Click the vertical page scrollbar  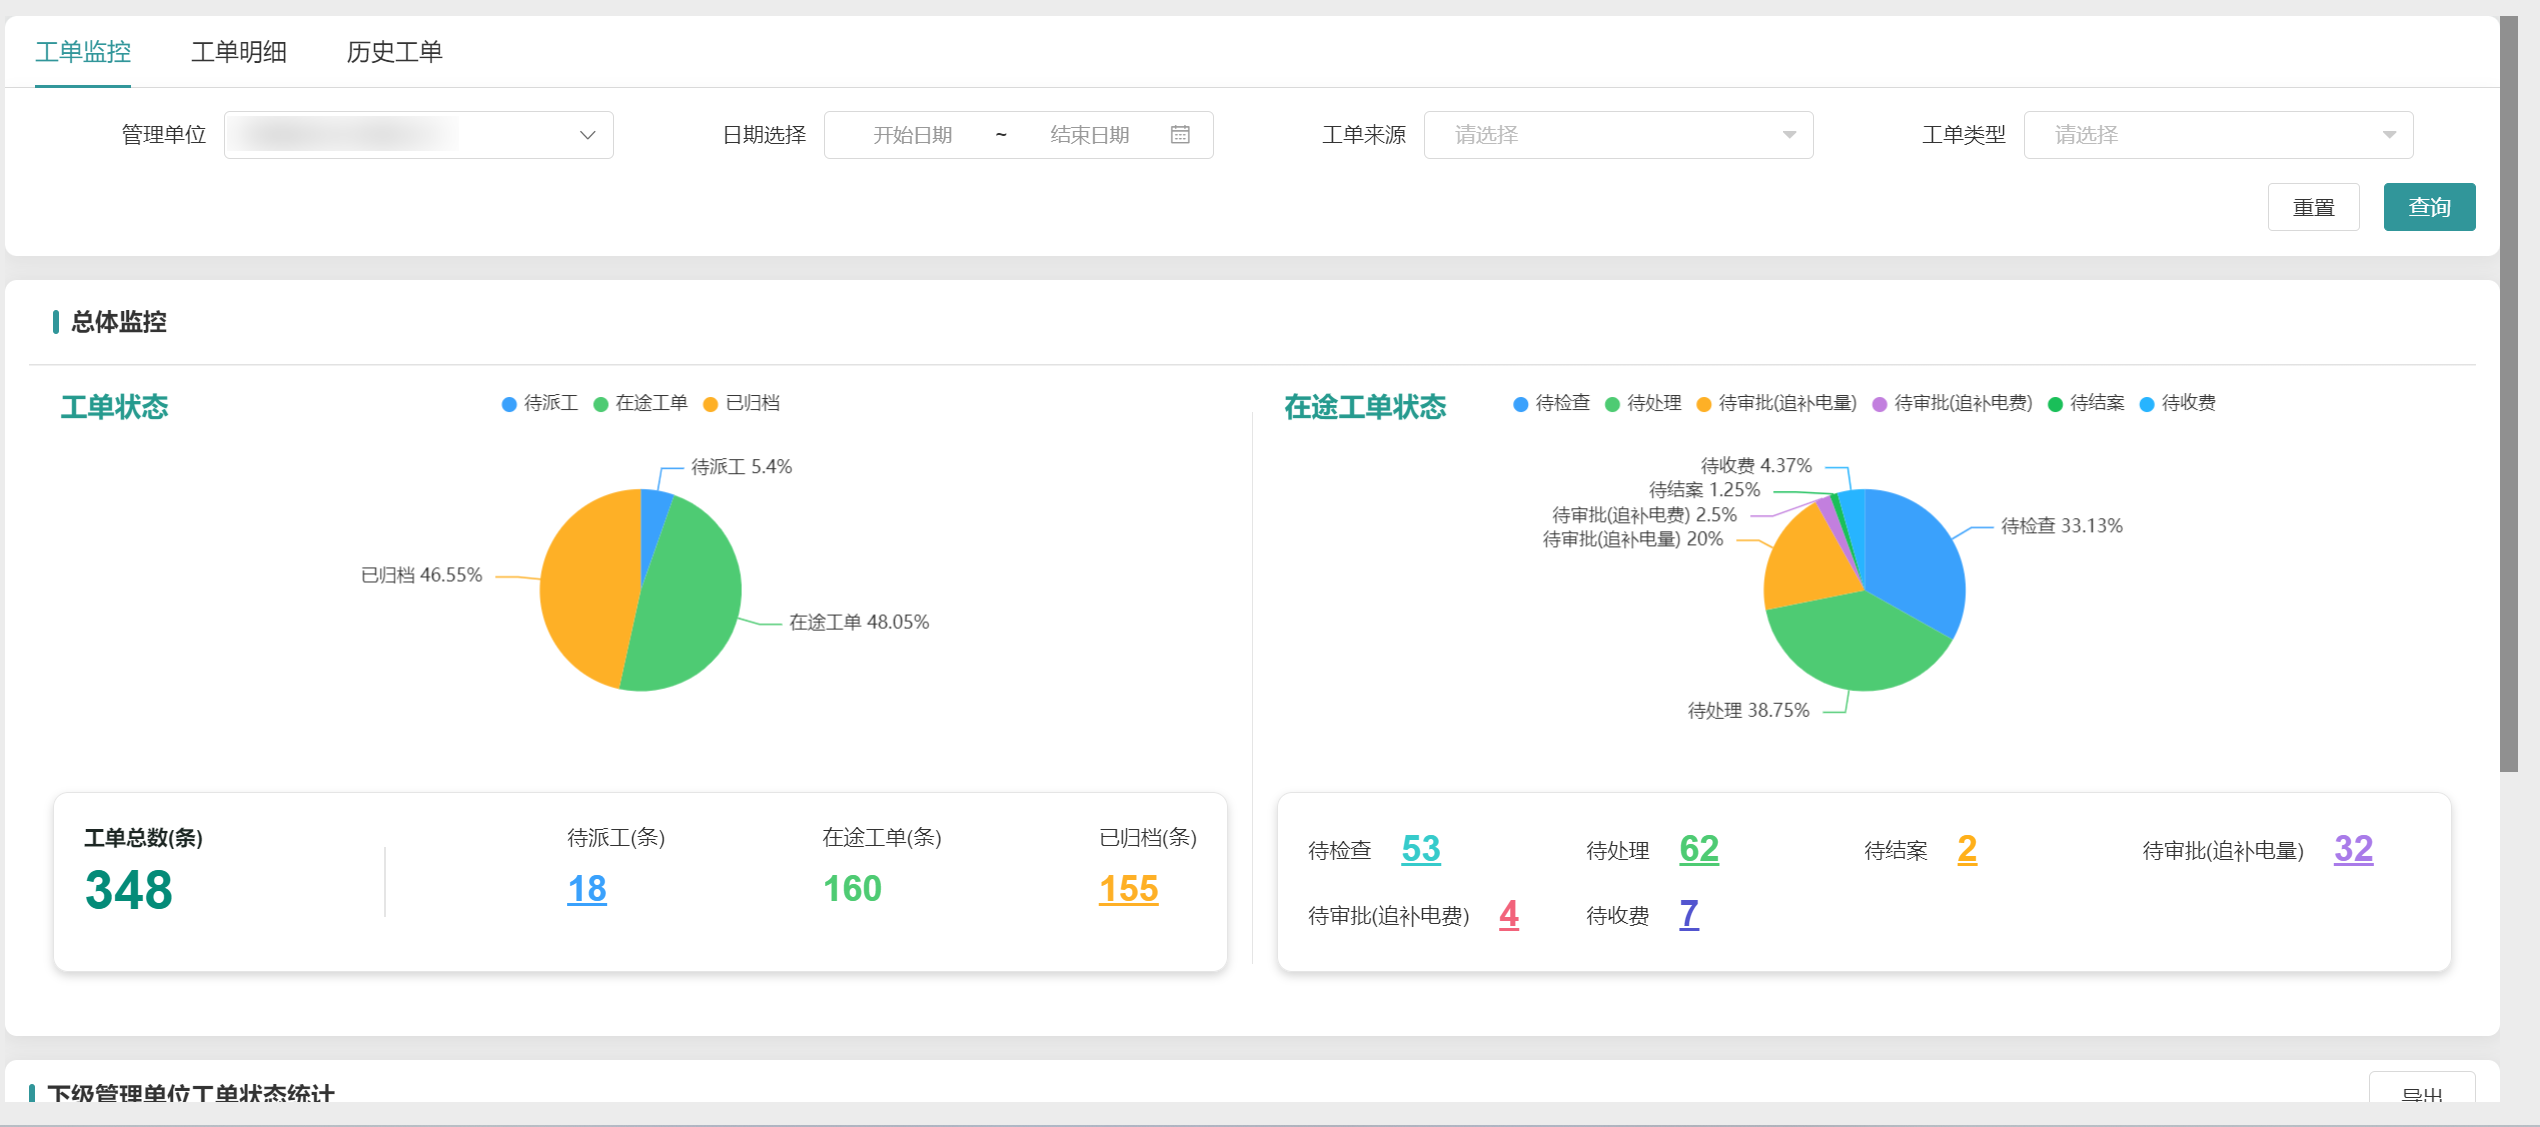click(2509, 394)
